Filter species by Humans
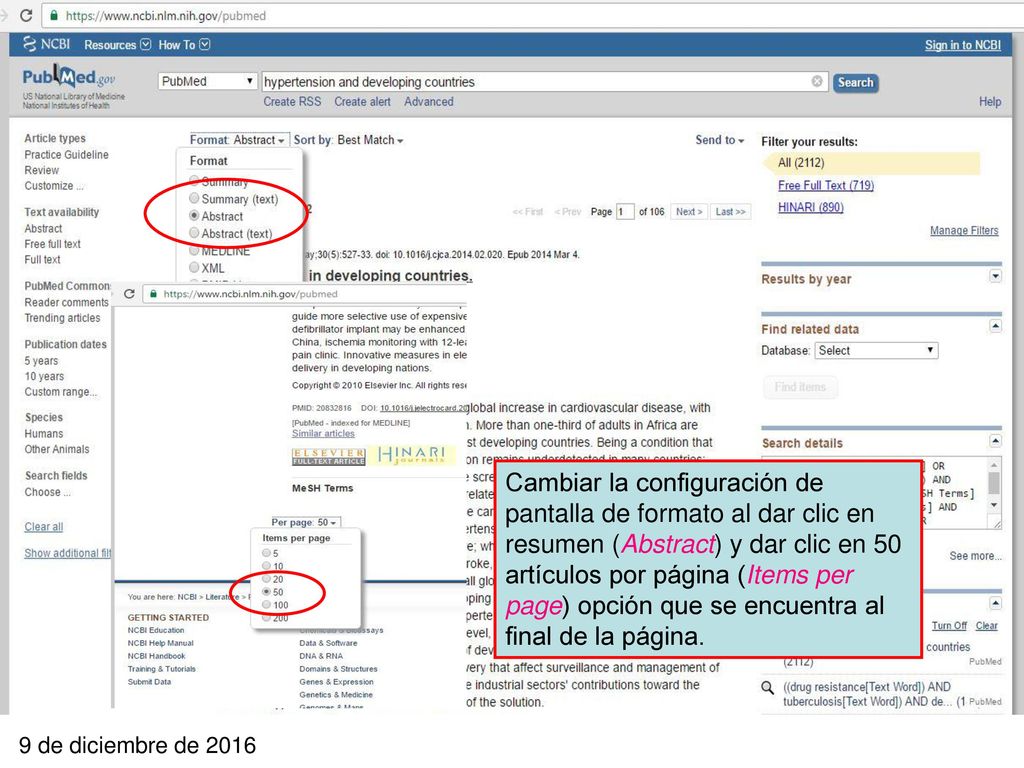 coord(44,434)
